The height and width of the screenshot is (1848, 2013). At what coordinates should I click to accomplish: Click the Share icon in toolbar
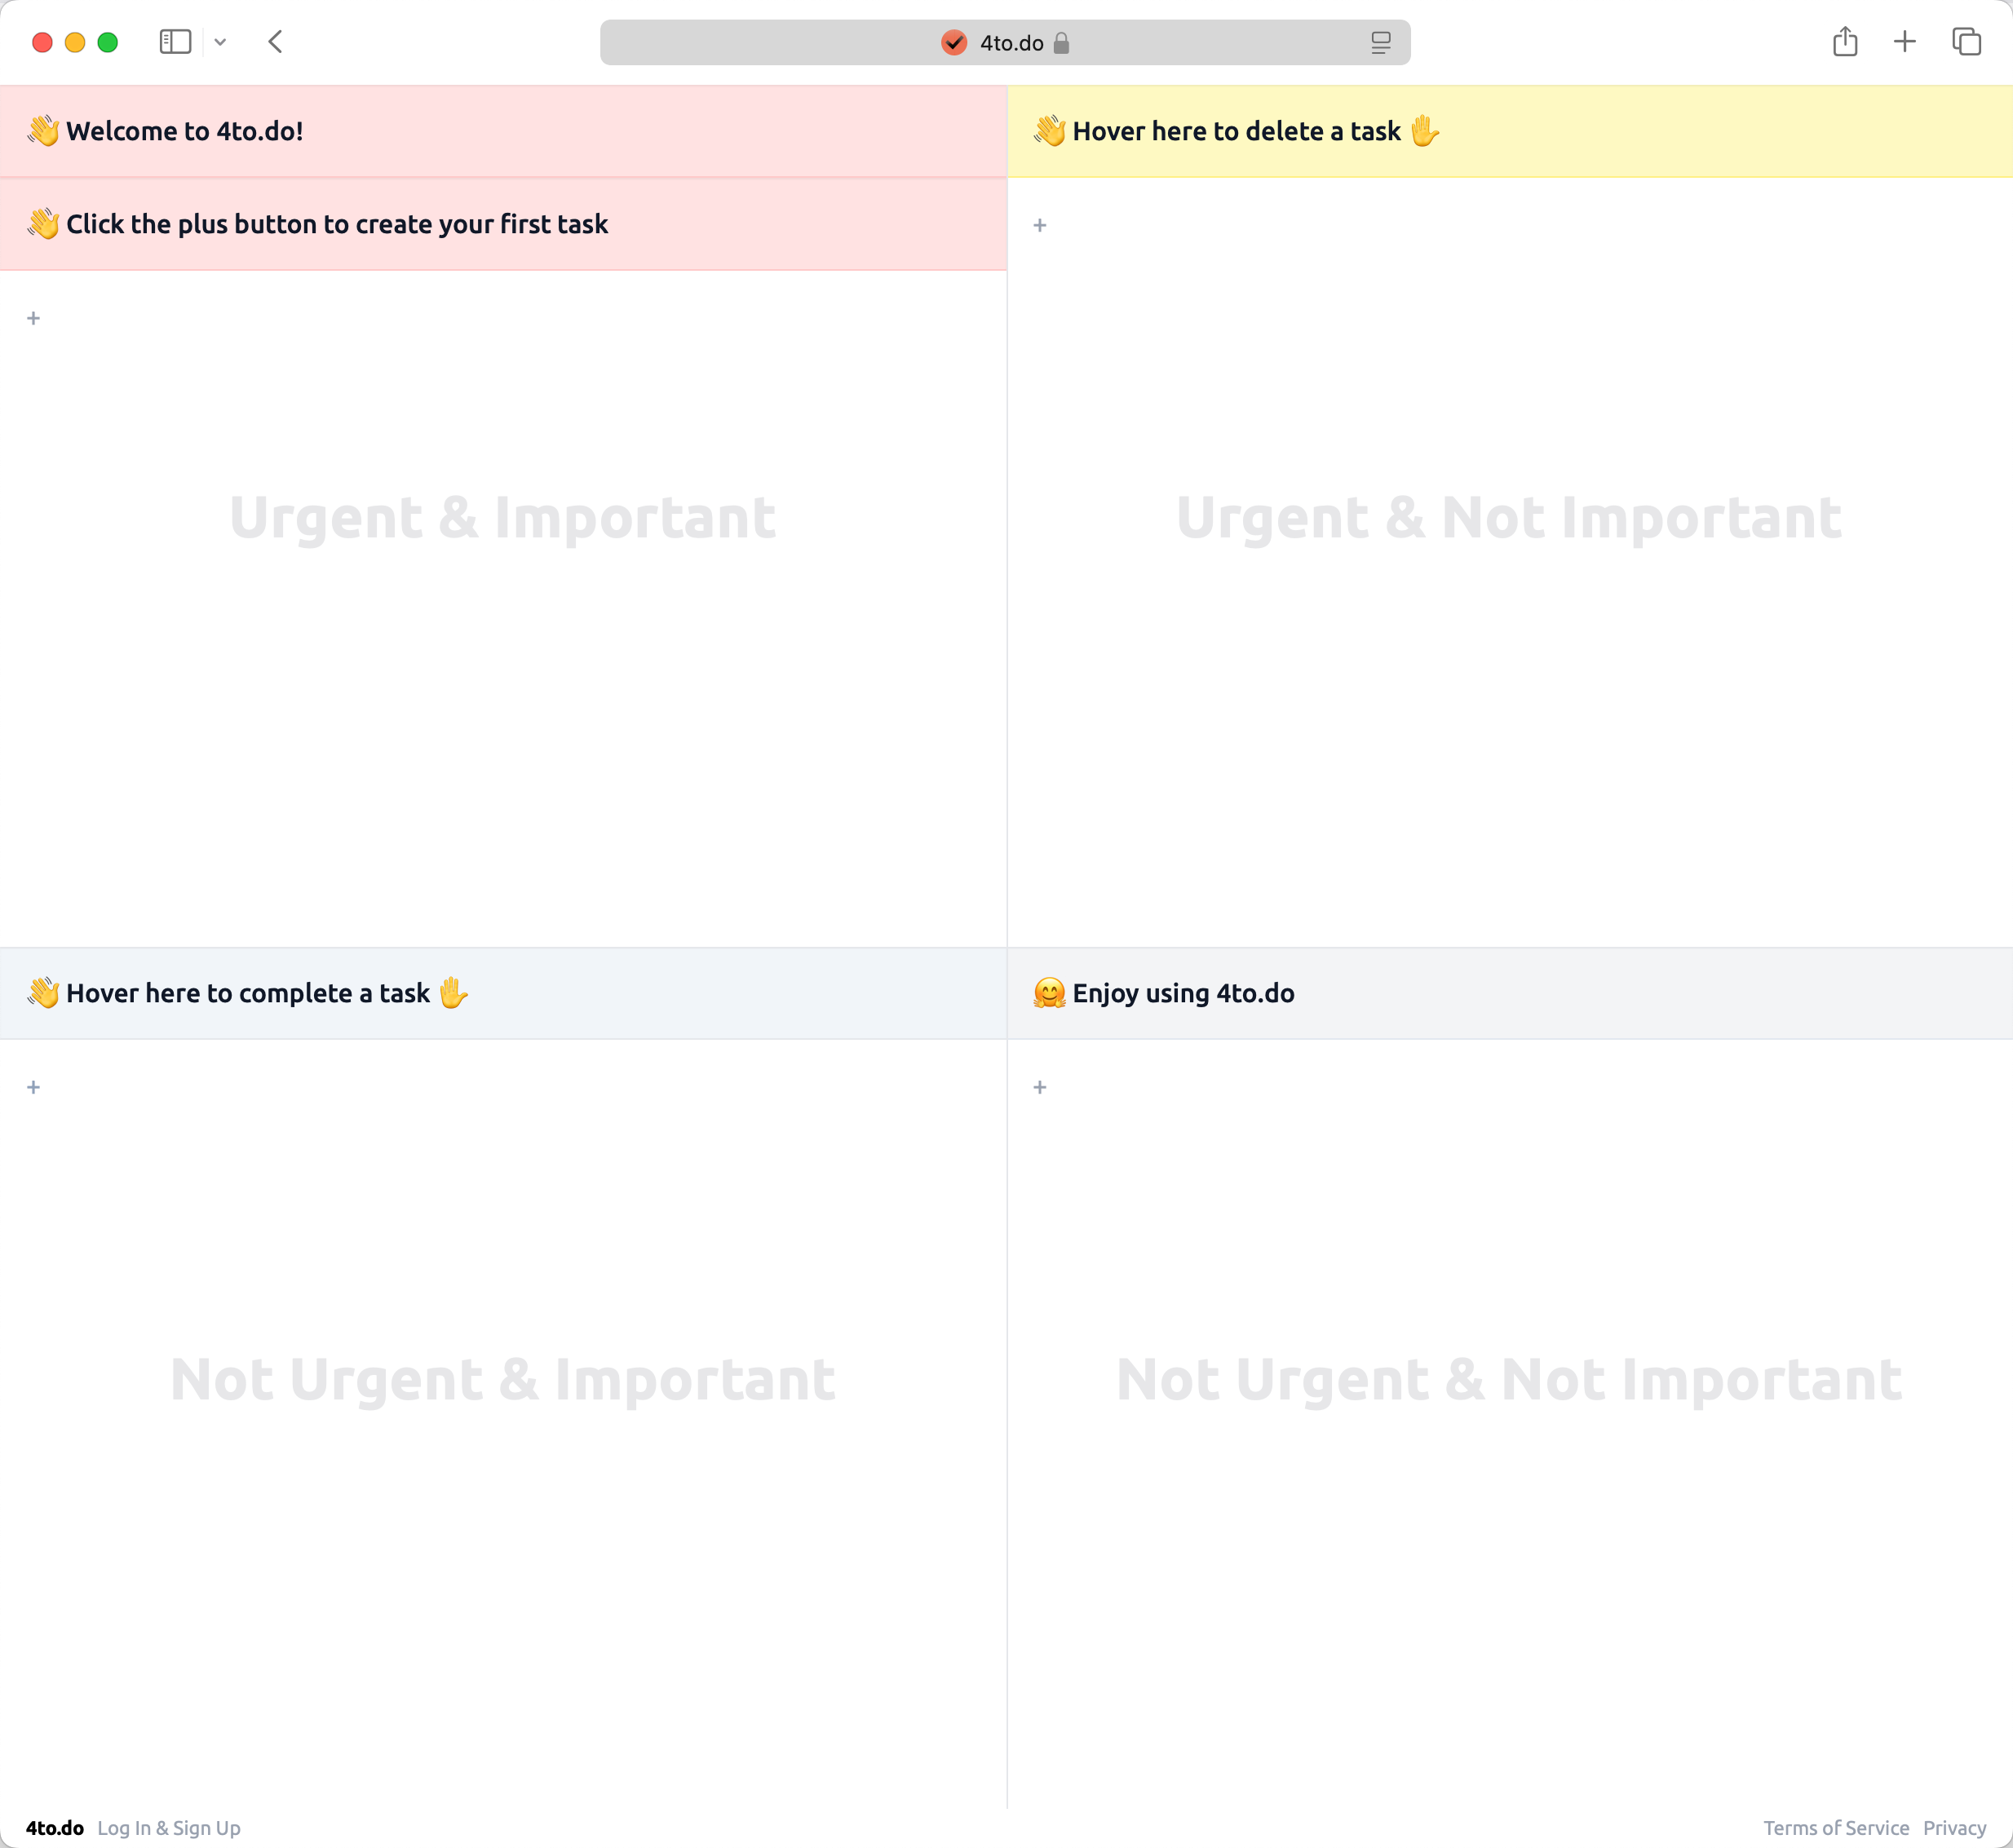tap(1844, 42)
